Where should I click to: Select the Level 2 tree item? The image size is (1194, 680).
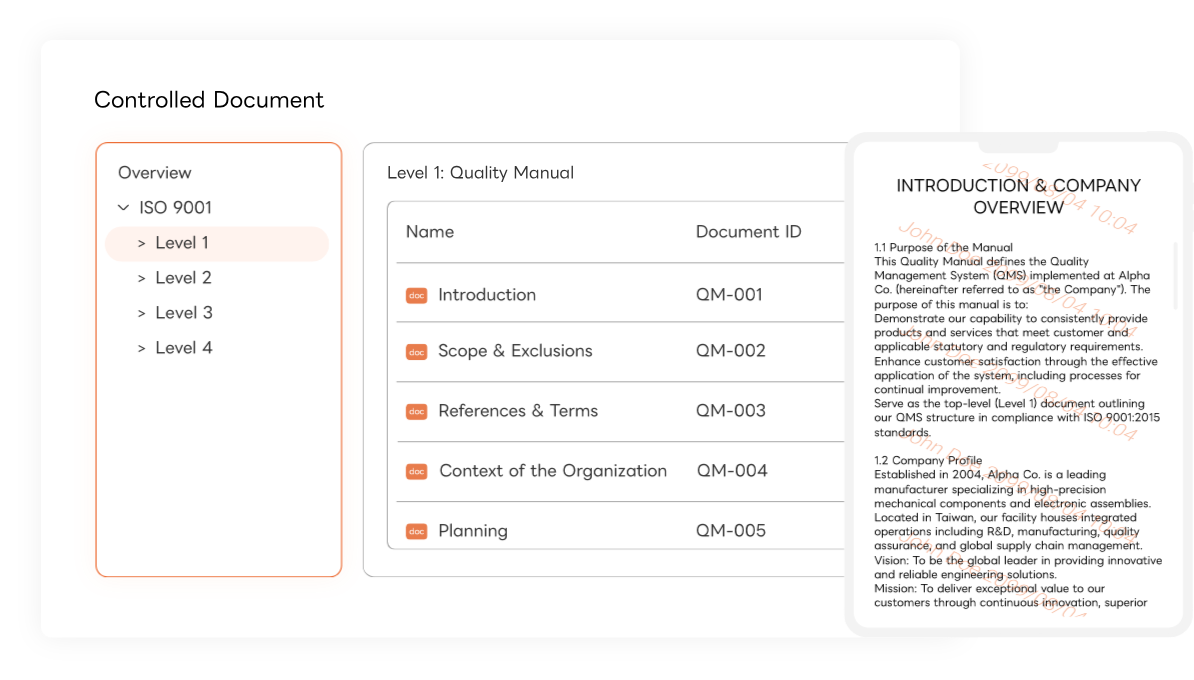[x=184, y=278]
